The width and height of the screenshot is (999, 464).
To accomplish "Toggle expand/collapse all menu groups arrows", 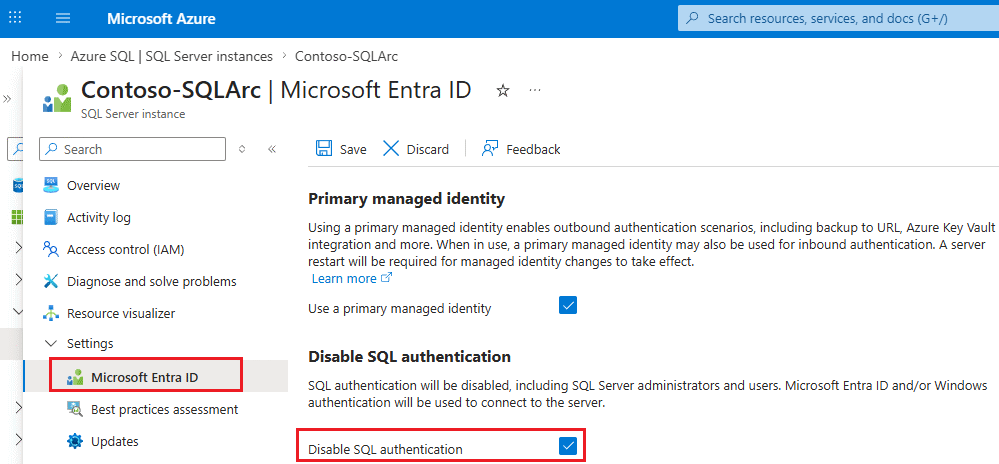I will coord(241,149).
